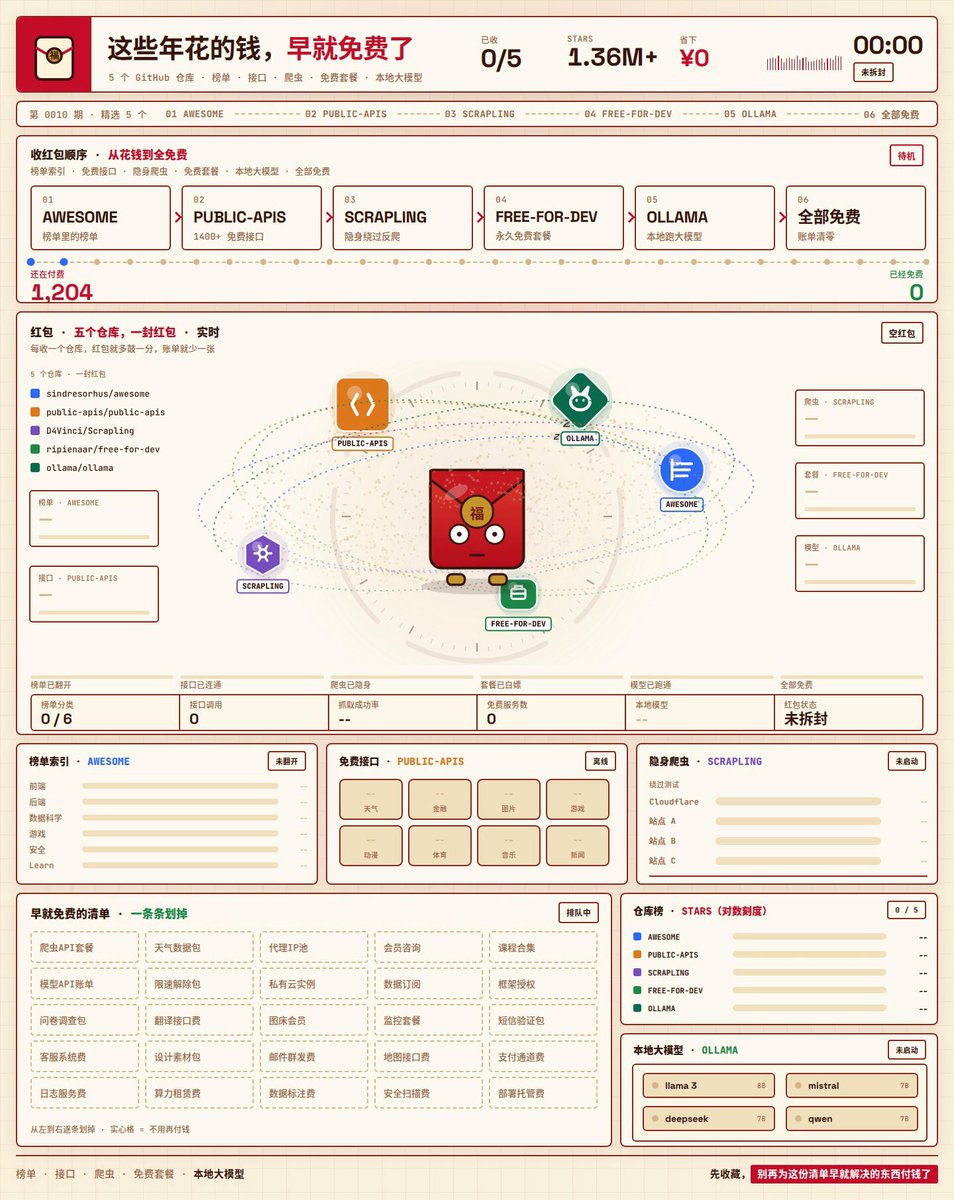The image size is (954, 1200).
Task: Click the 00:00 timer display
Action: point(887,44)
